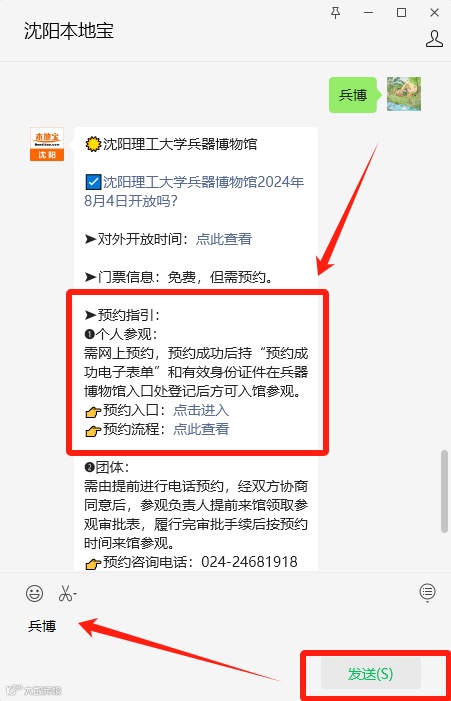Open 对外开放时间 点此查看 link

(x=224, y=239)
